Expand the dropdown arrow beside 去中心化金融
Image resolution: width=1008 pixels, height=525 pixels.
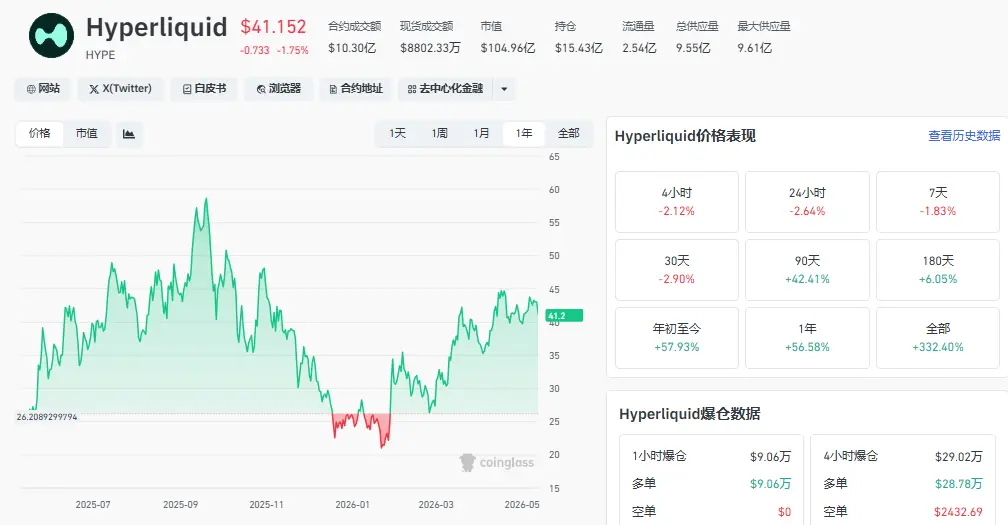coord(504,89)
